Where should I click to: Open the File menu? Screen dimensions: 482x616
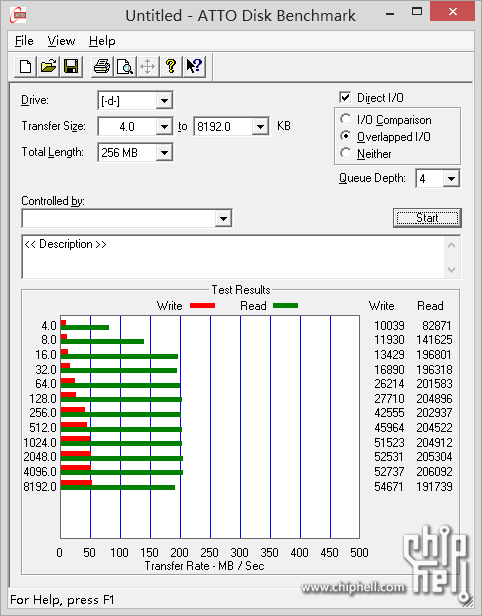[x=24, y=41]
